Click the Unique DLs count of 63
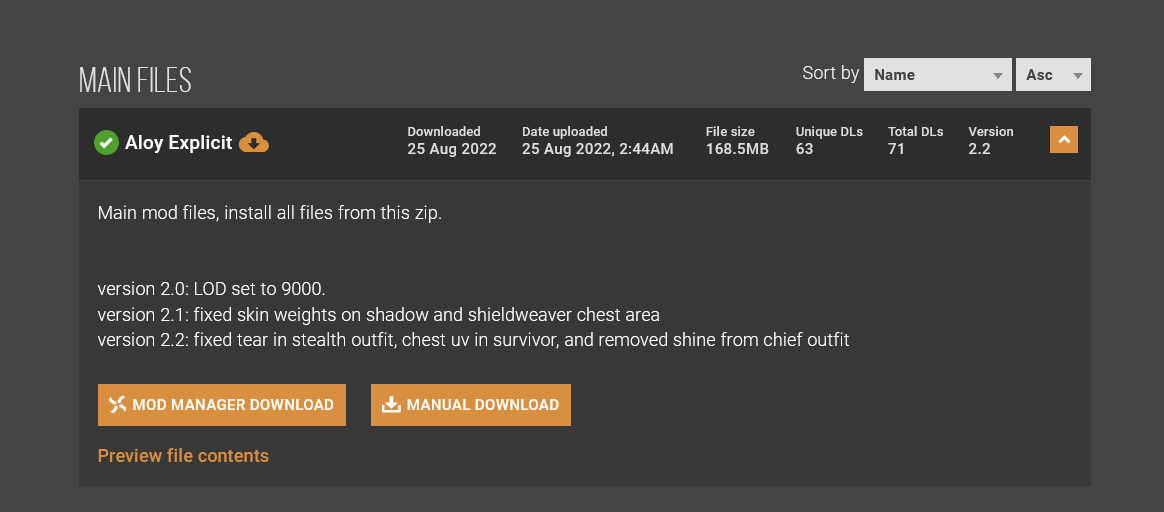 point(804,149)
